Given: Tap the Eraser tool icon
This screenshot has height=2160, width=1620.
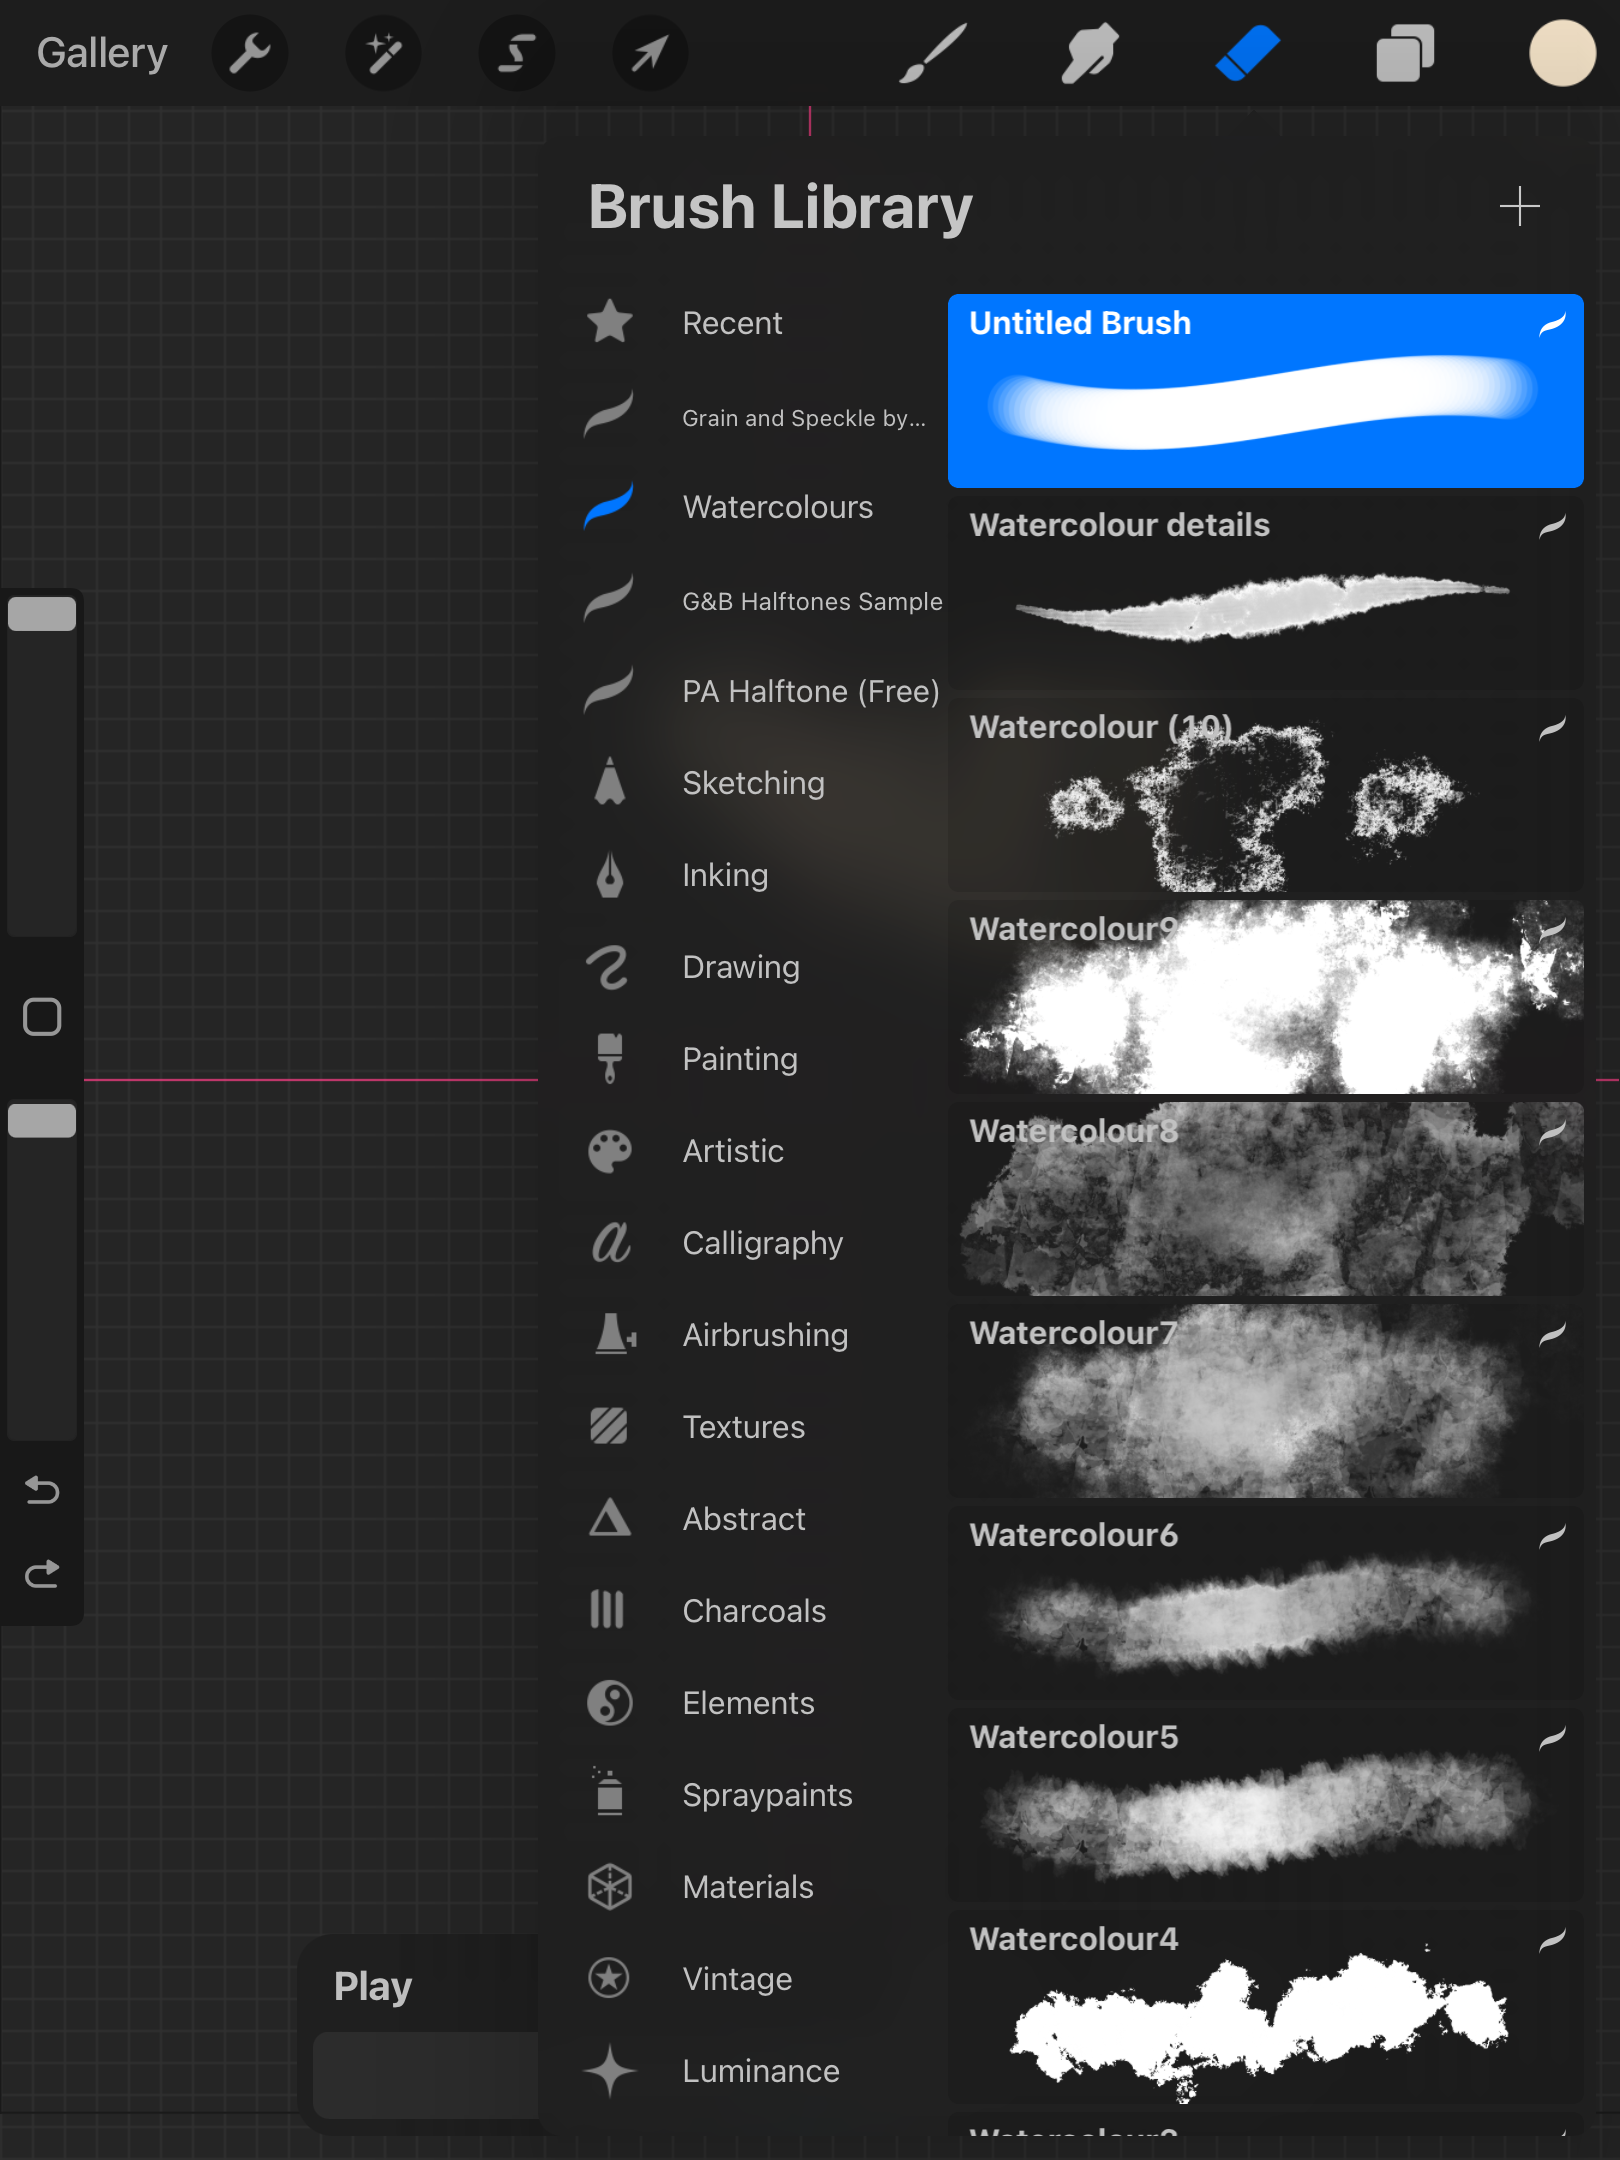Looking at the screenshot, I should pyautogui.click(x=1247, y=54).
